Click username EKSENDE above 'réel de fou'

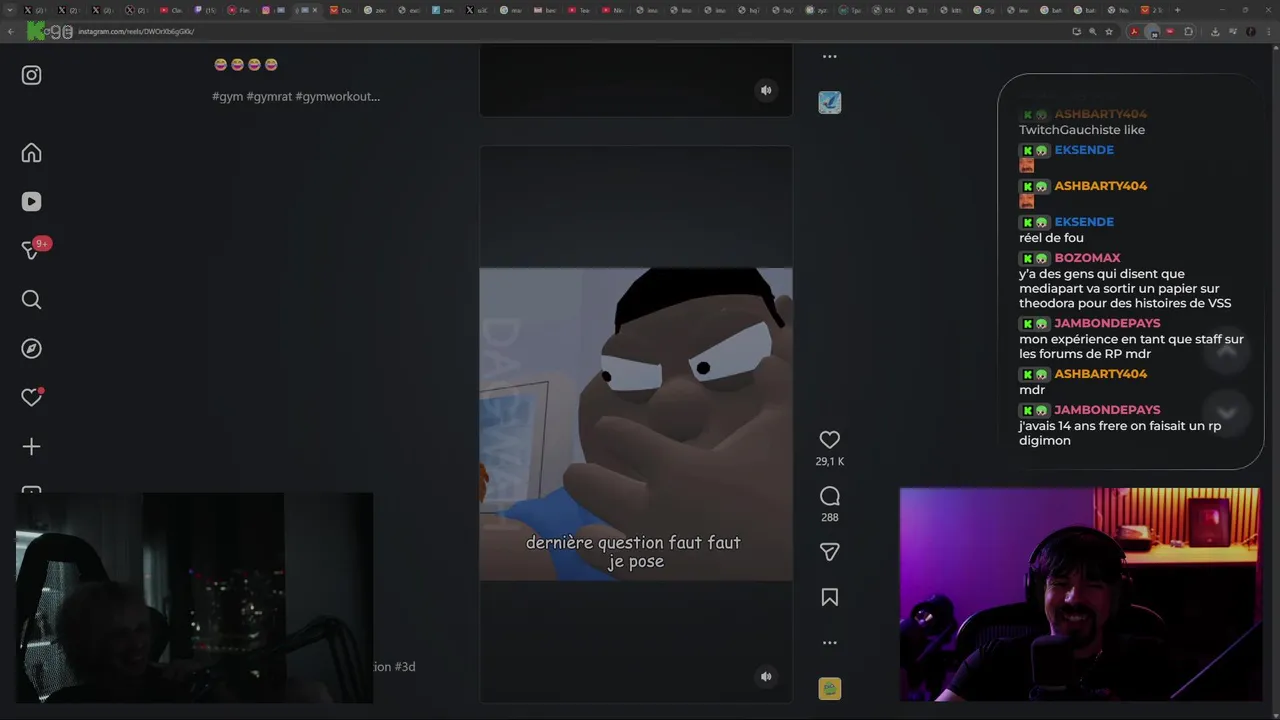click(1084, 222)
